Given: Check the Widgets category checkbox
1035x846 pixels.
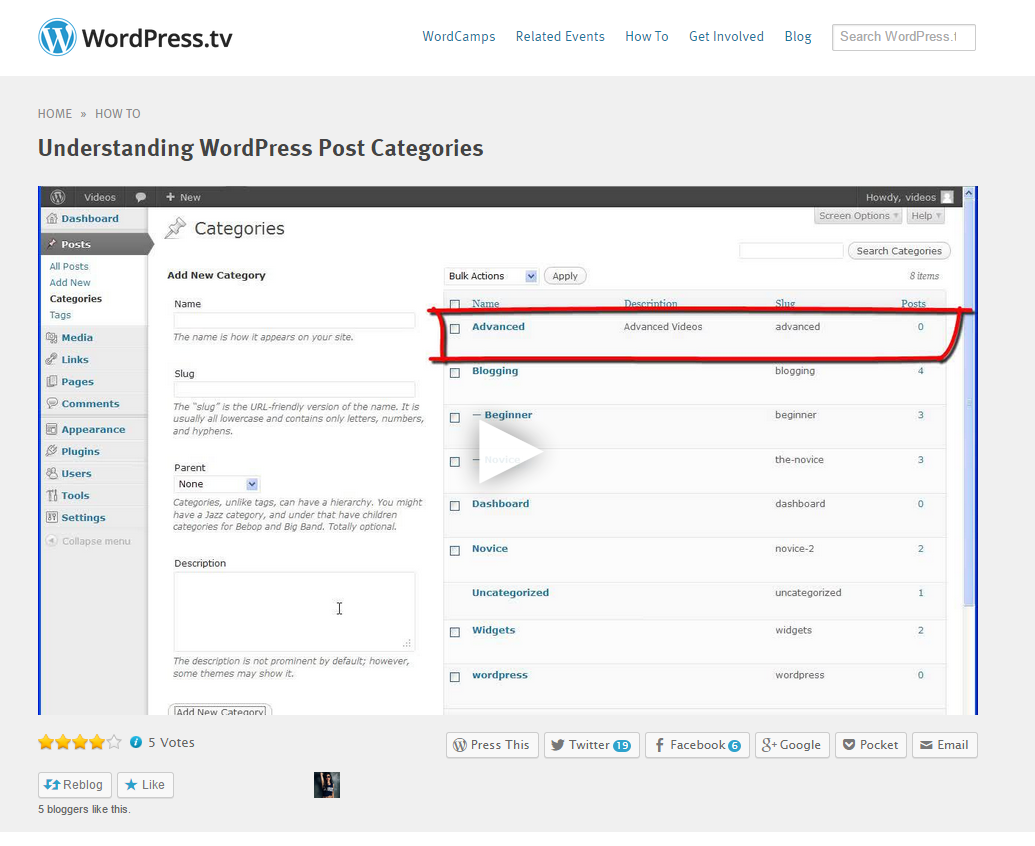Looking at the screenshot, I should coord(455,632).
